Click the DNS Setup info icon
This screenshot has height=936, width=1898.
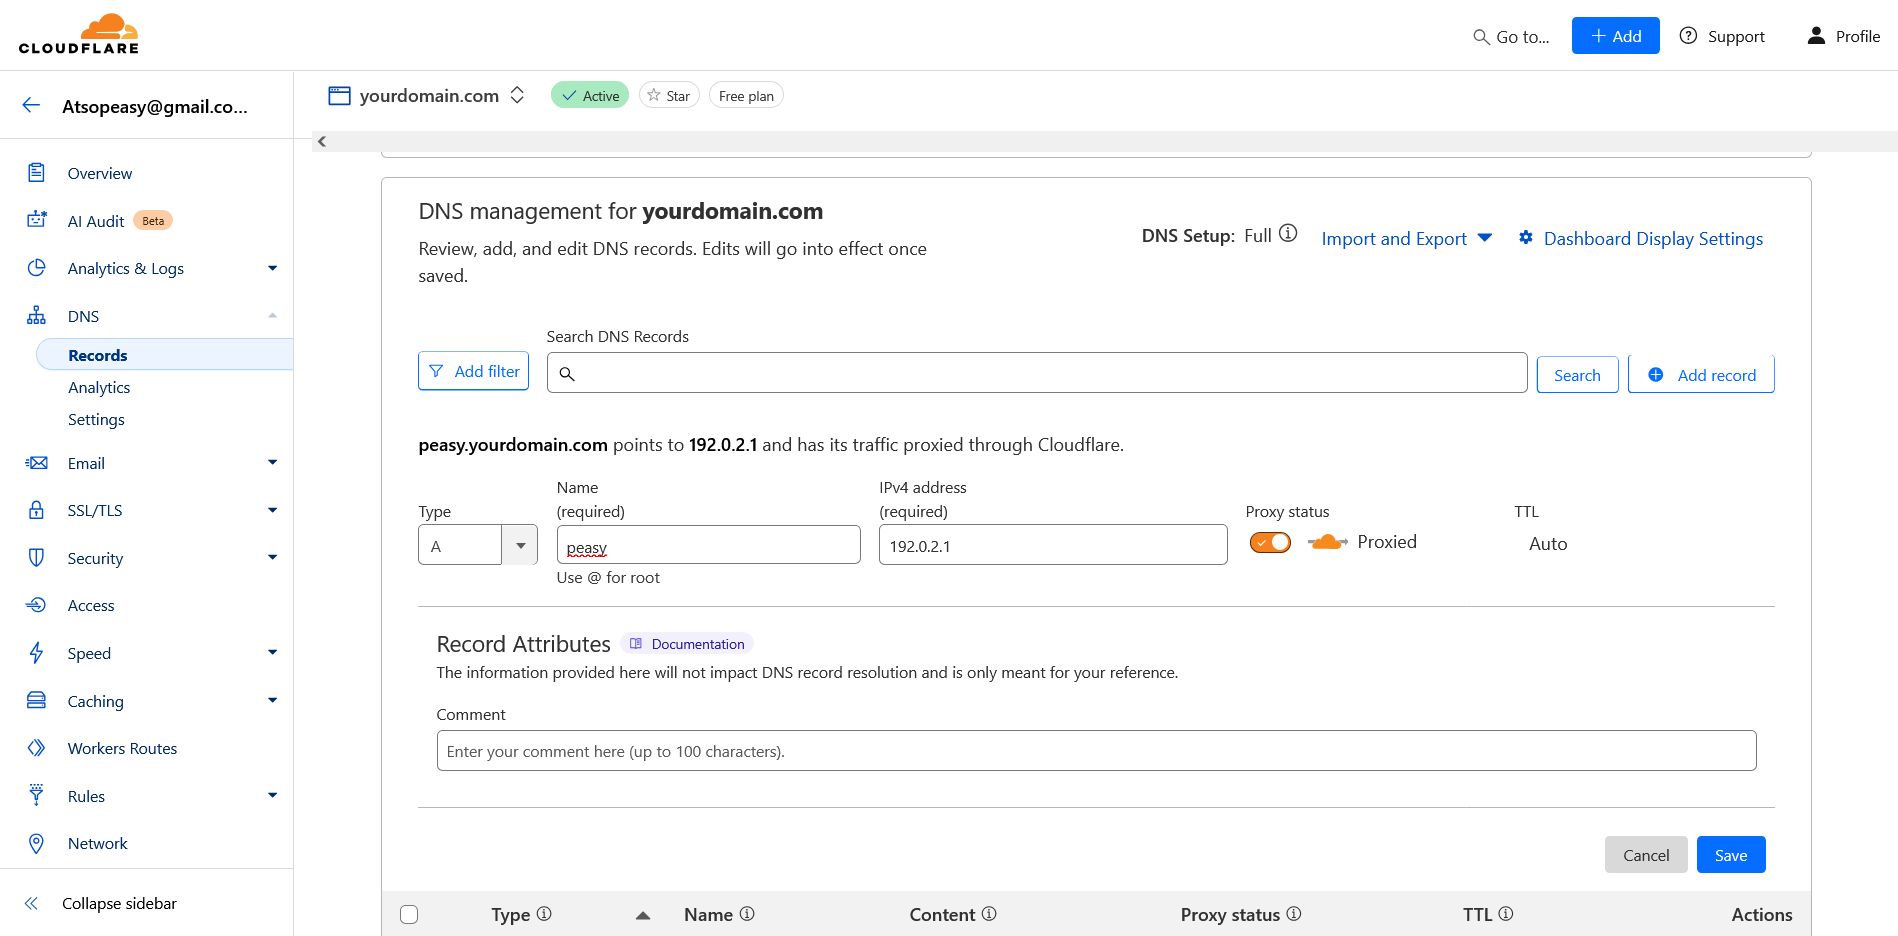[1288, 234]
